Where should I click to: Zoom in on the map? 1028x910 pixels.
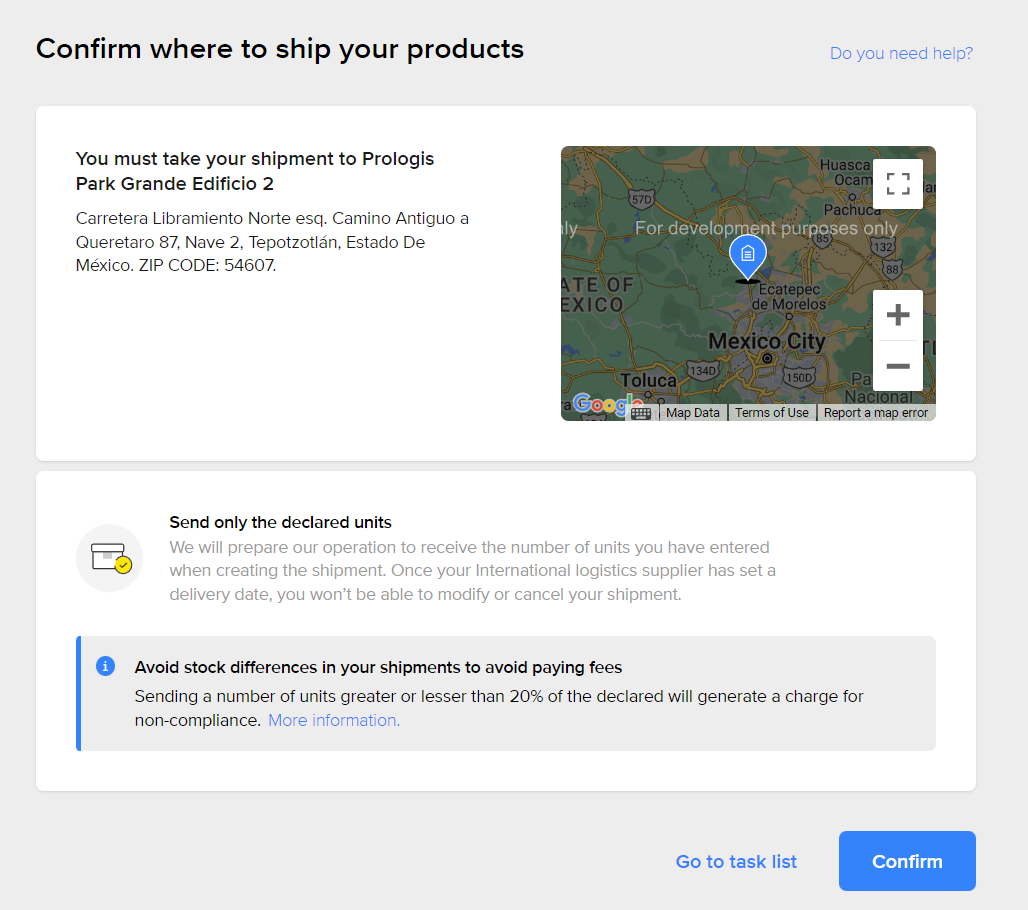pos(897,315)
